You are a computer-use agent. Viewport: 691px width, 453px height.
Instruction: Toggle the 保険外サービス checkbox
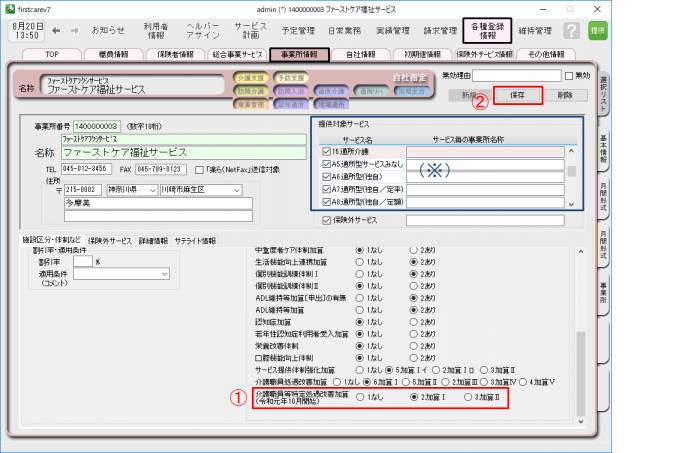pyautogui.click(x=326, y=220)
